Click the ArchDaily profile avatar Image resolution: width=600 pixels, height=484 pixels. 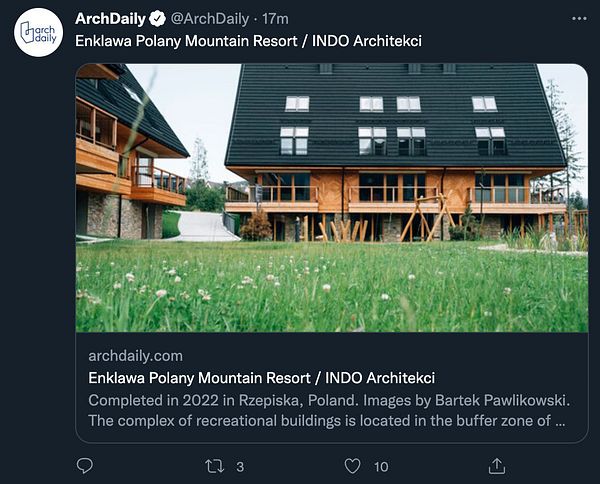pyautogui.click(x=38, y=33)
